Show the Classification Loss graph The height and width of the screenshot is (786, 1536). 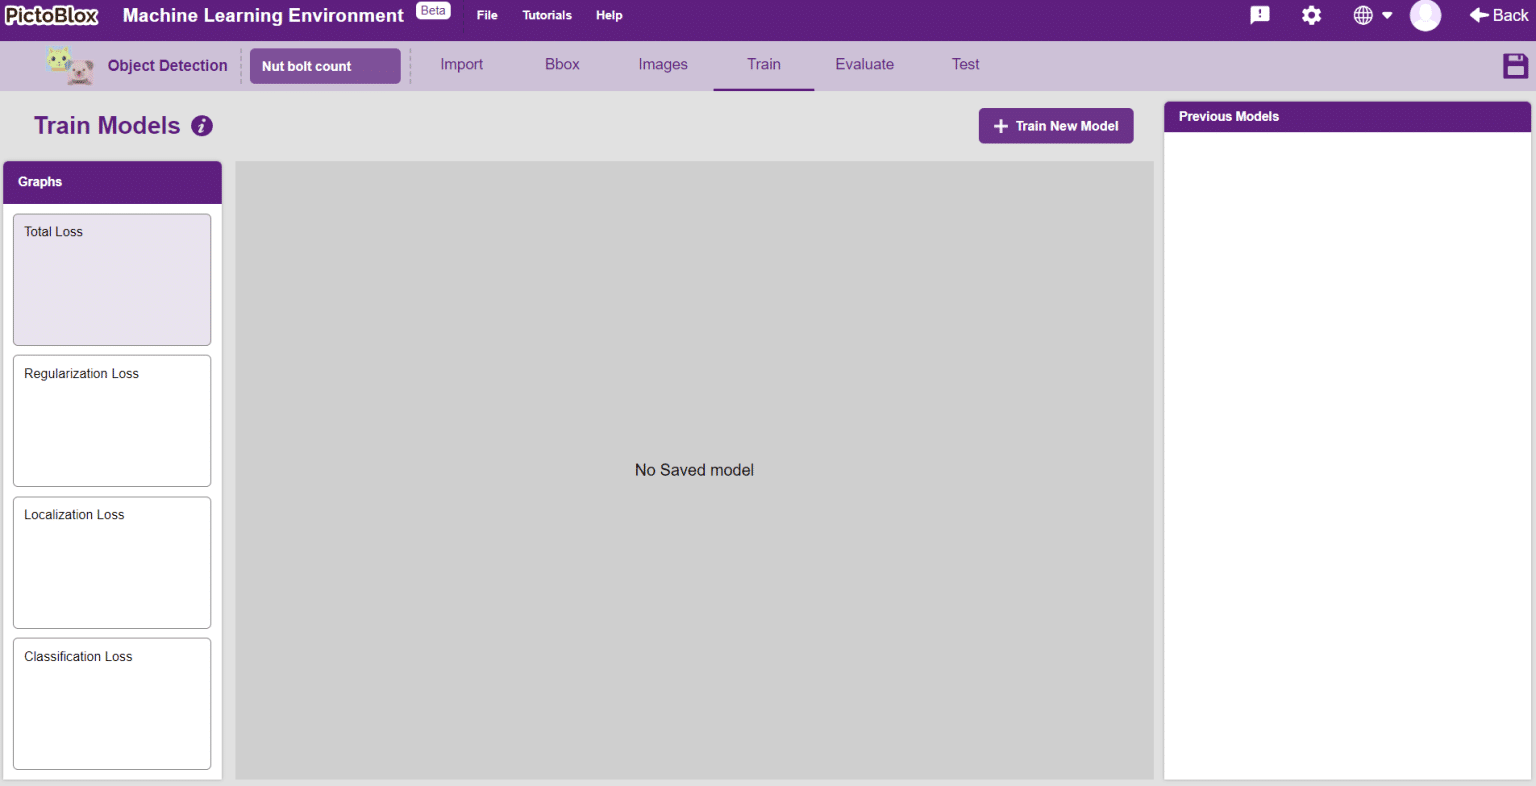112,704
